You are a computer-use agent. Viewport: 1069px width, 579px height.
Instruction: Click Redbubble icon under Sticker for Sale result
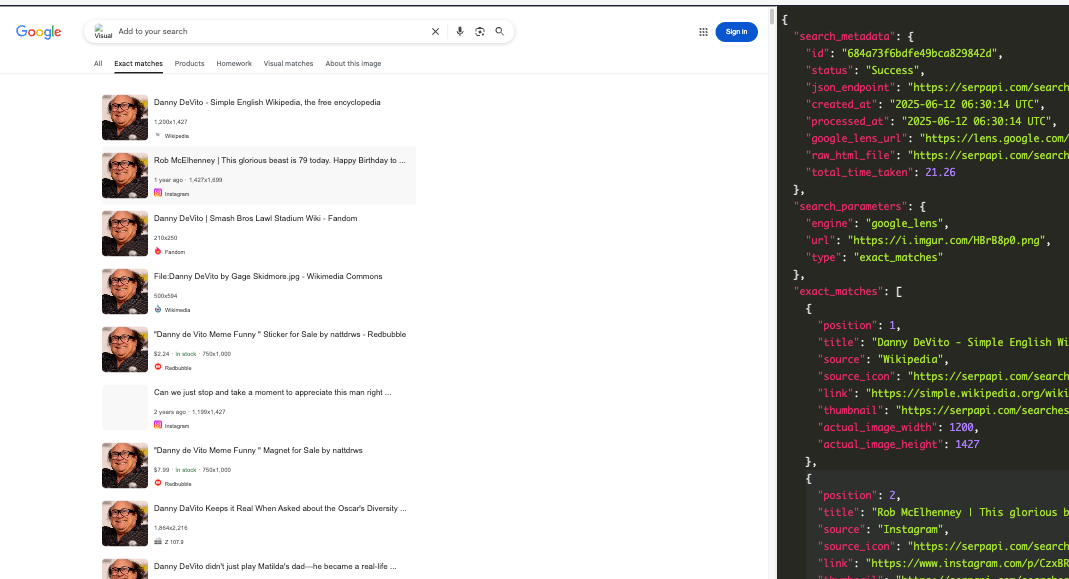click(157, 367)
